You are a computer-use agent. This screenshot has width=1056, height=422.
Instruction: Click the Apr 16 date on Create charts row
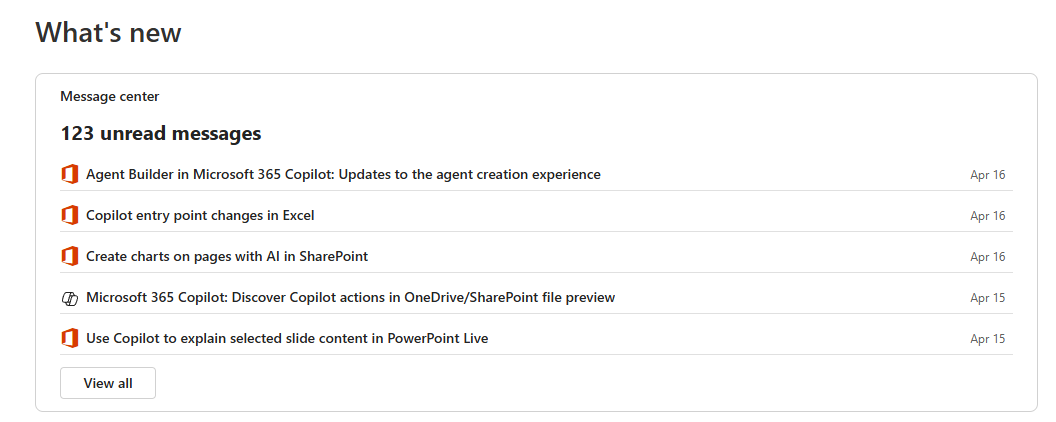pyautogui.click(x=987, y=257)
